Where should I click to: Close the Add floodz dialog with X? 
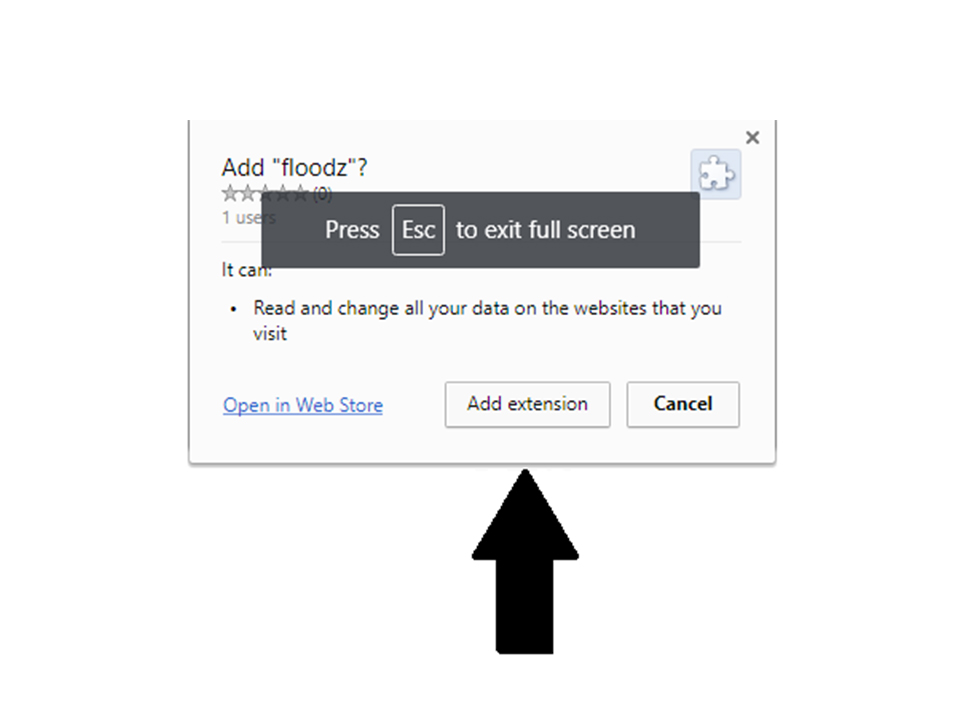pyautogui.click(x=752, y=138)
